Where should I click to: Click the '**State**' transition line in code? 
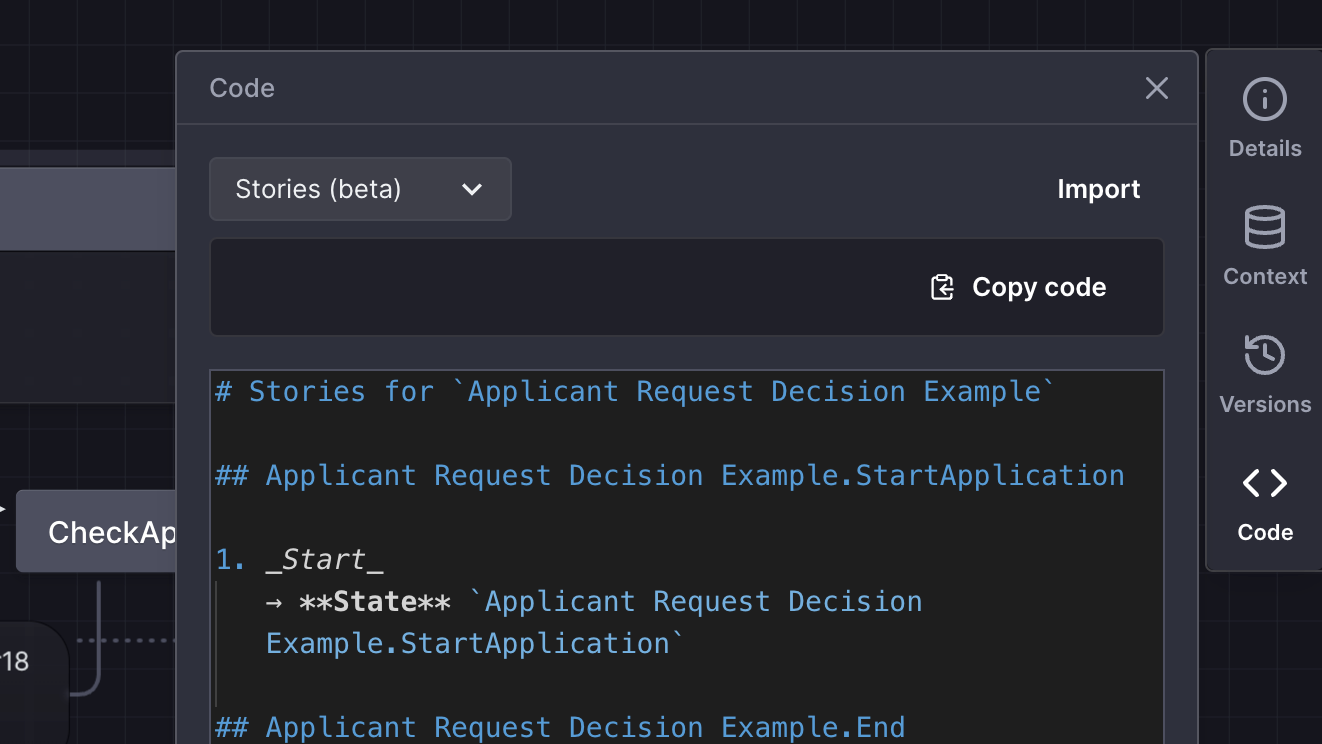coord(594,602)
